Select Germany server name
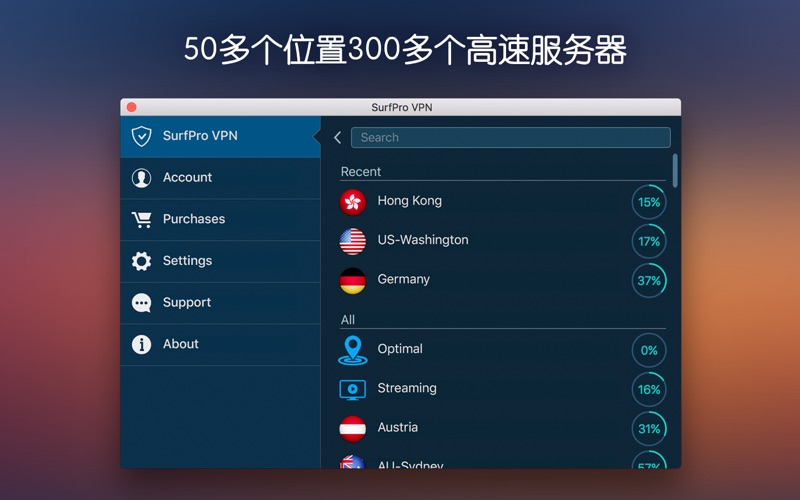The width and height of the screenshot is (800, 500). [x=404, y=280]
